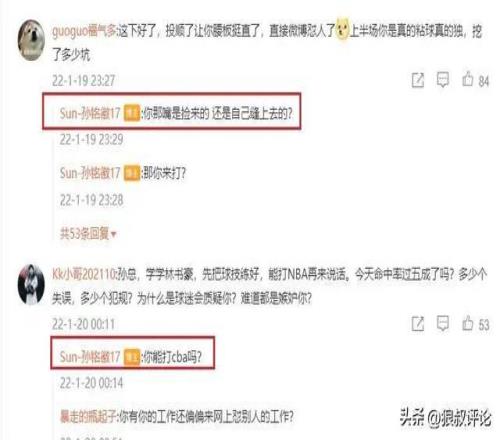Image resolution: width=500 pixels, height=440 pixels.
Task: Open guoguo's dog profile avatar
Action: coord(31,40)
